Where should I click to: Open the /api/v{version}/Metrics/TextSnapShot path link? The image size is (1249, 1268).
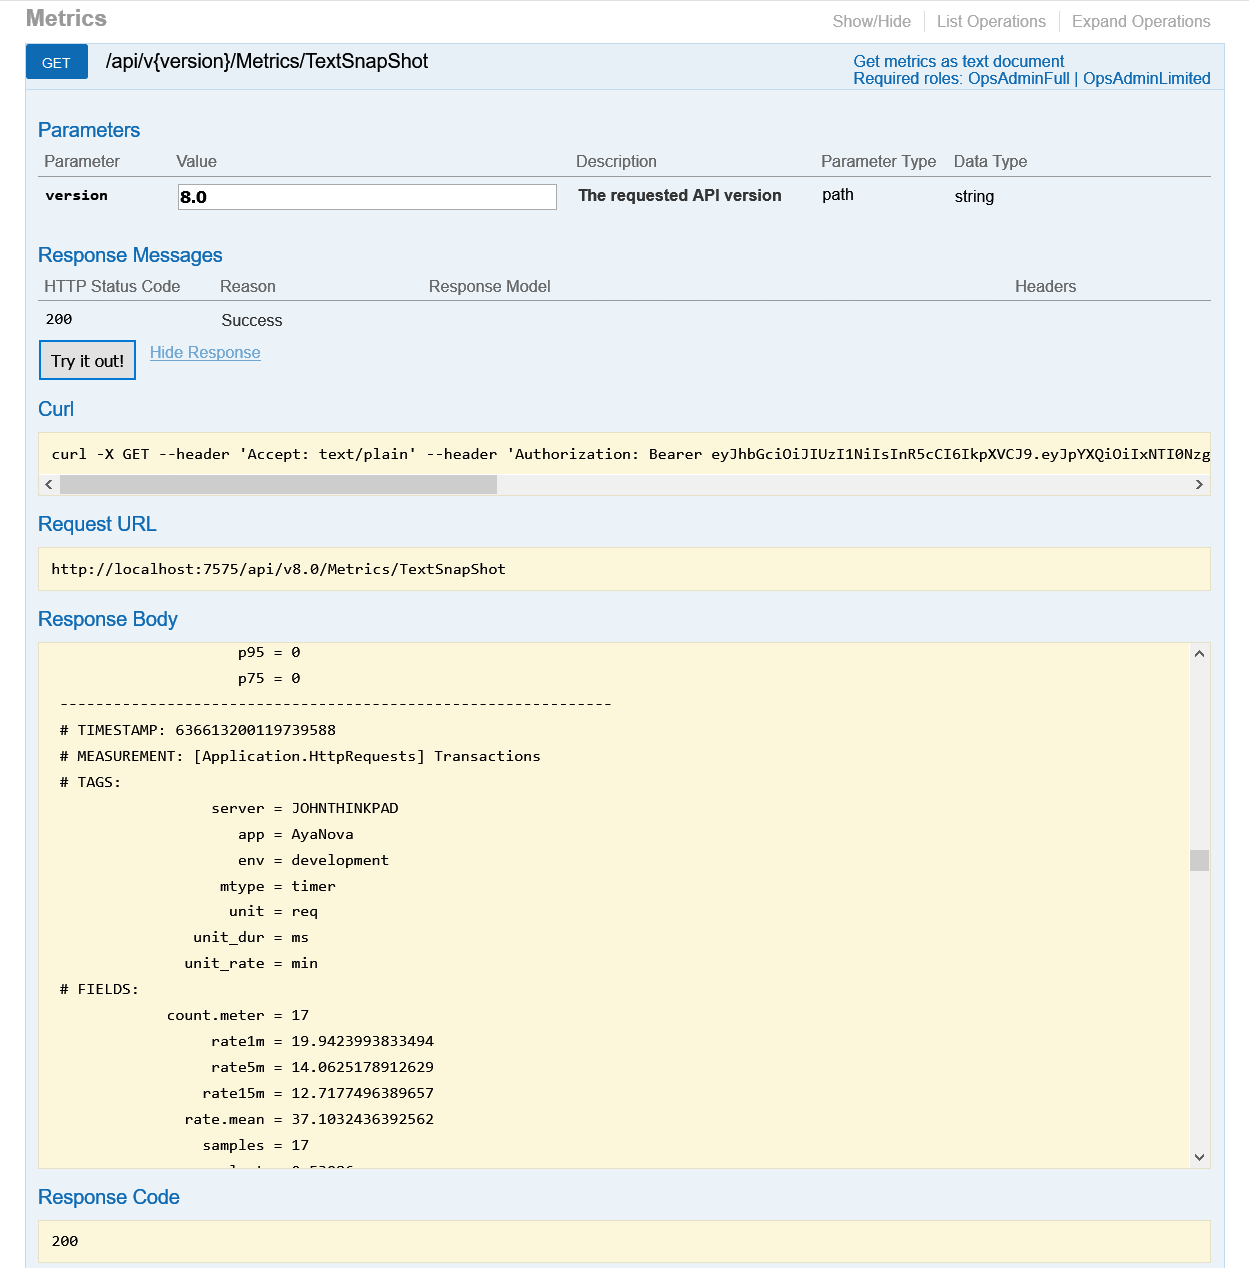click(x=266, y=61)
